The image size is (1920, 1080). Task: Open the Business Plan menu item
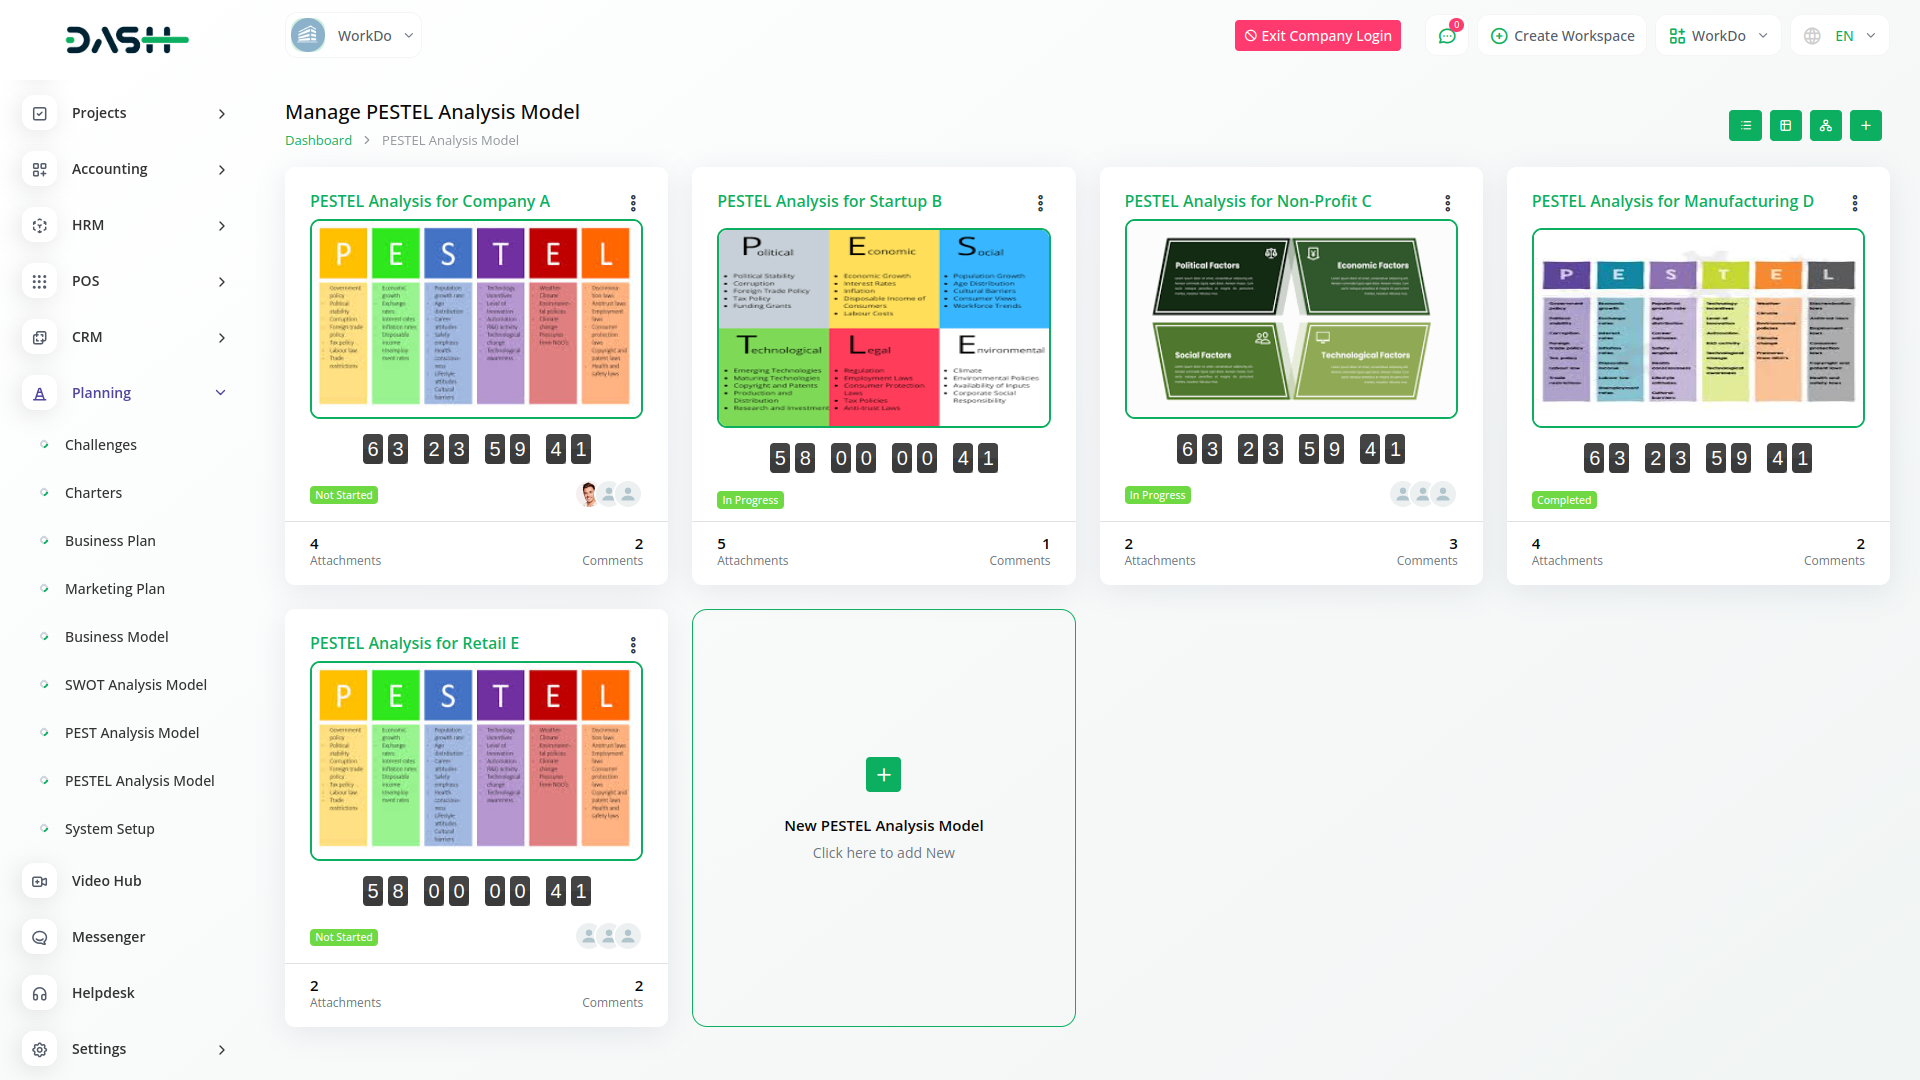[110, 541]
